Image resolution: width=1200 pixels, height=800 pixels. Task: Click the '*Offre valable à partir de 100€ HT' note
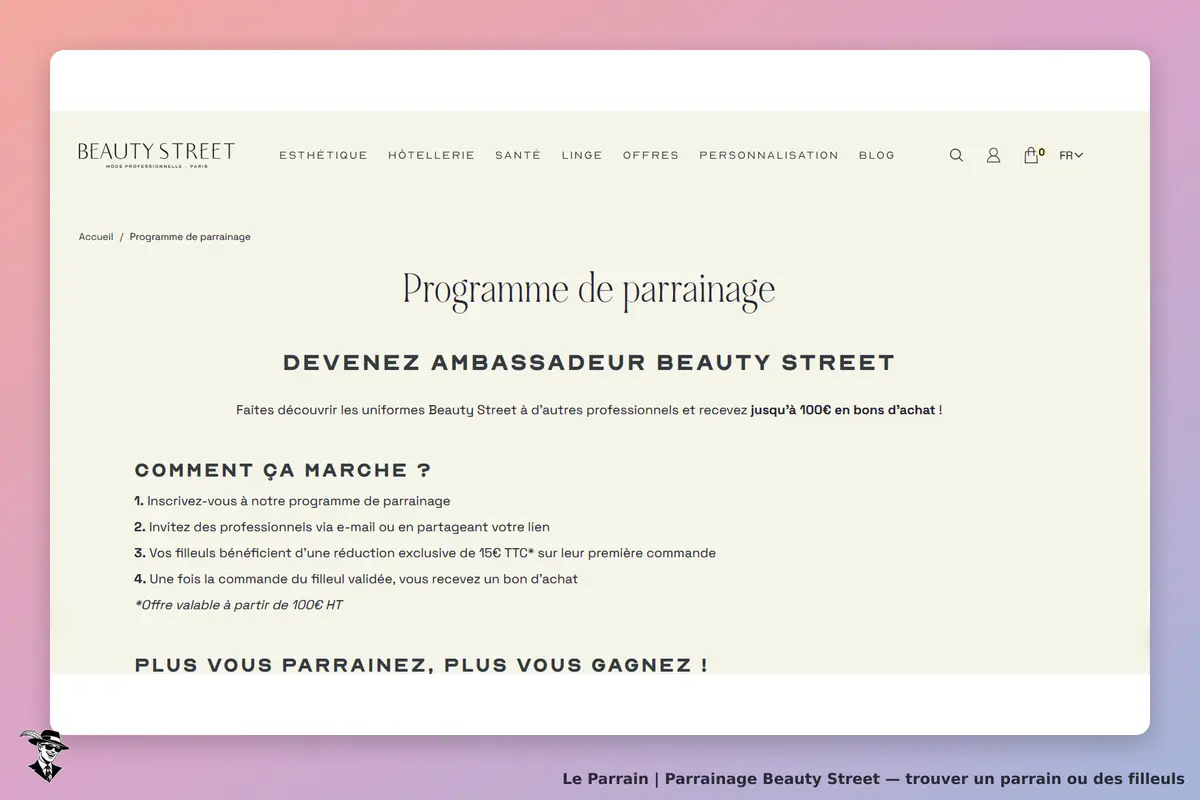tap(239, 605)
